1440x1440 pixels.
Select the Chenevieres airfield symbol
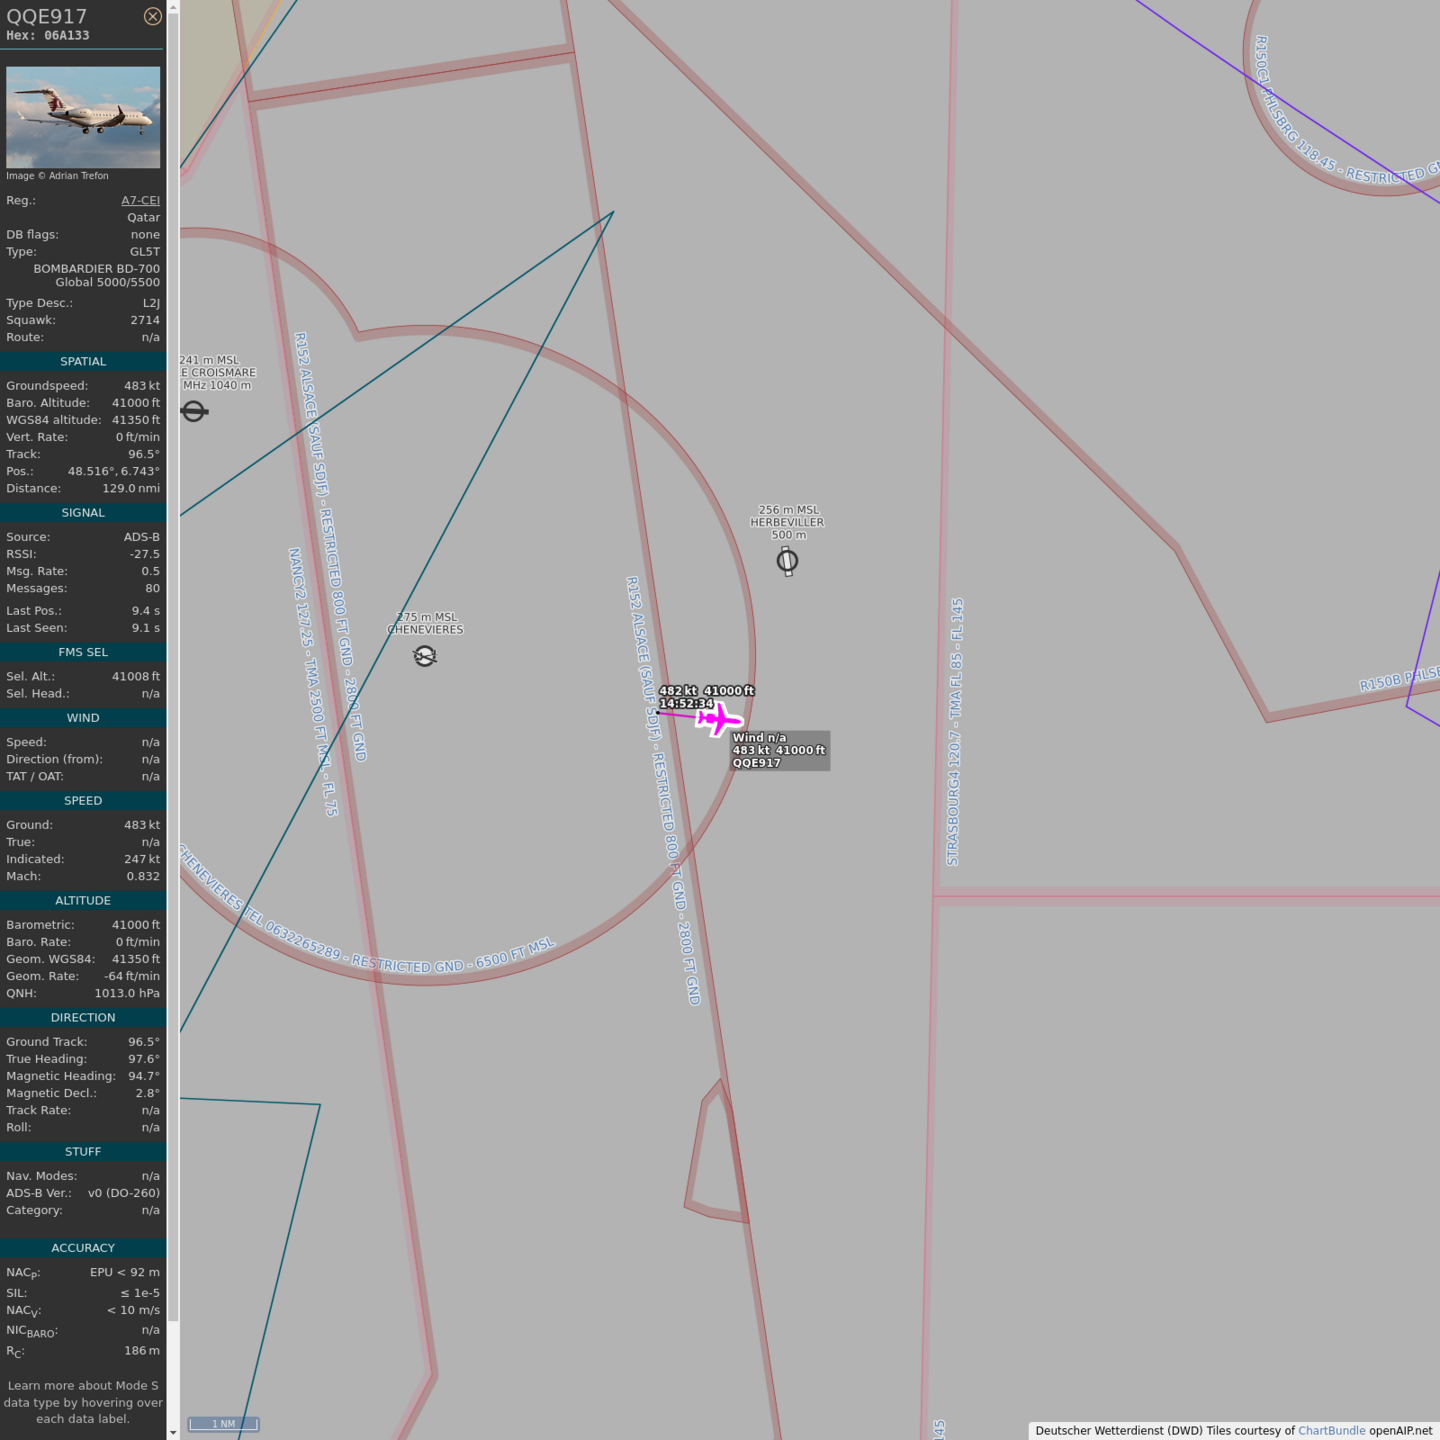coord(425,656)
